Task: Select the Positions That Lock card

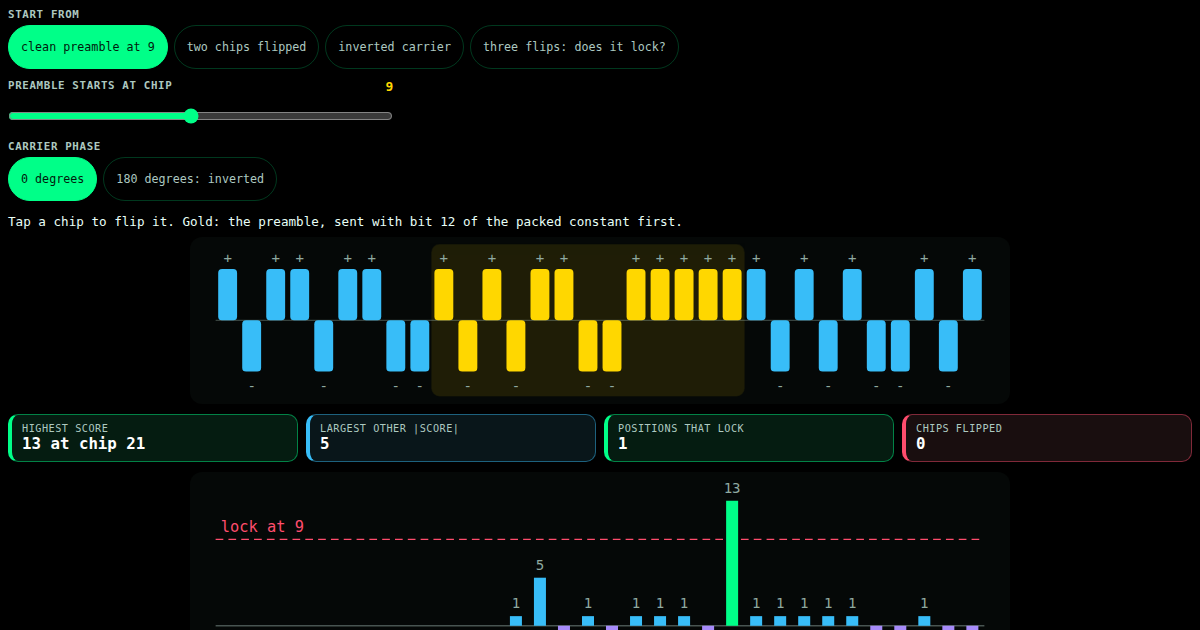Action: pos(749,438)
